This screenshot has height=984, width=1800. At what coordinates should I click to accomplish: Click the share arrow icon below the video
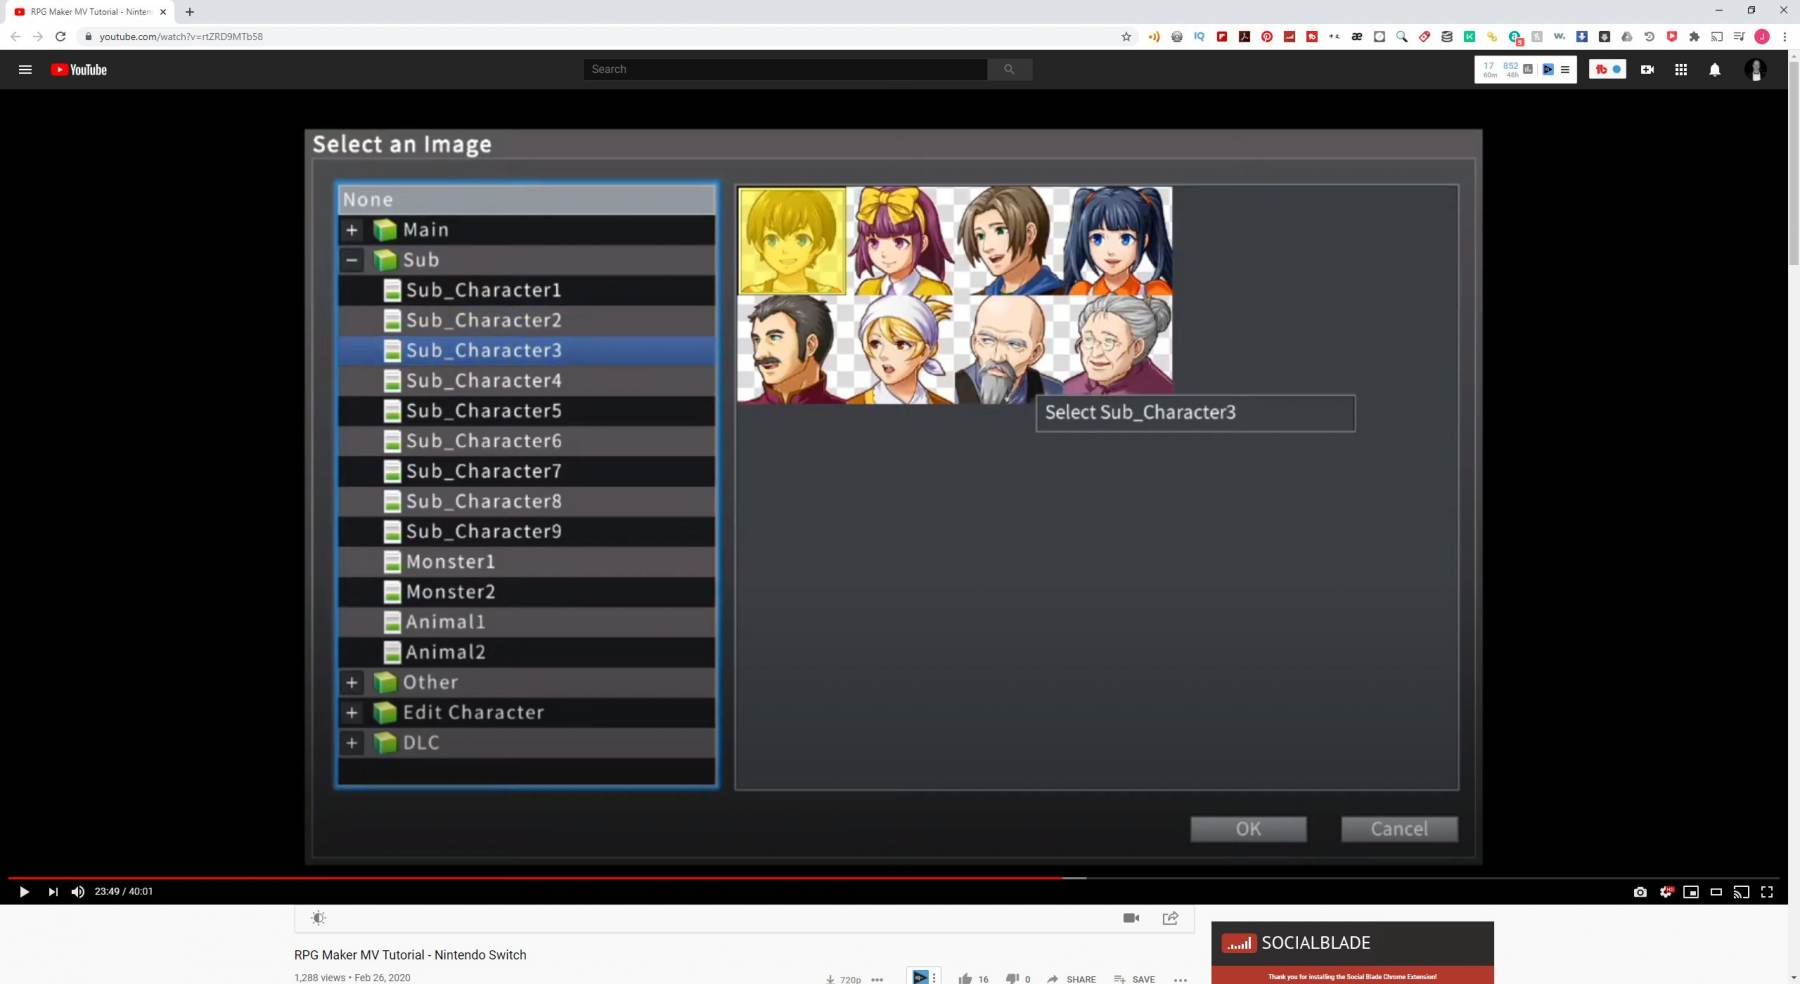(1170, 918)
